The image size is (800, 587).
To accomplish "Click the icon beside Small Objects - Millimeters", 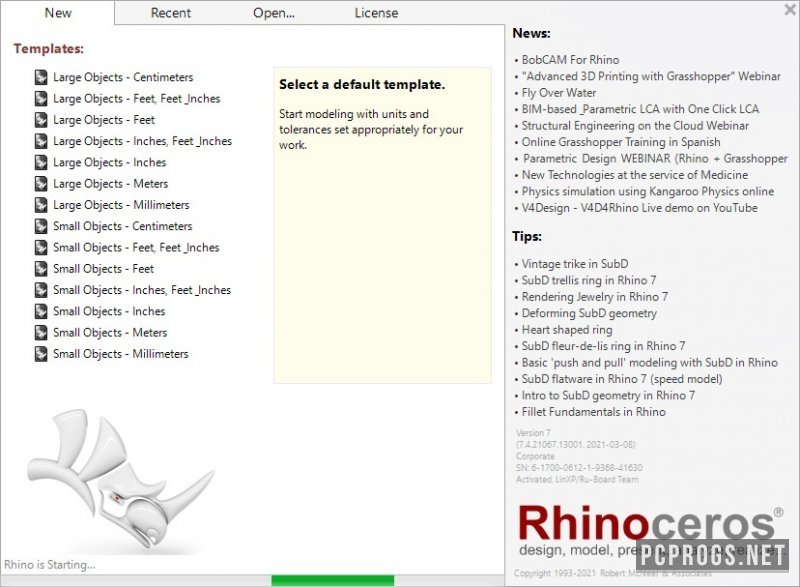I will [41, 354].
